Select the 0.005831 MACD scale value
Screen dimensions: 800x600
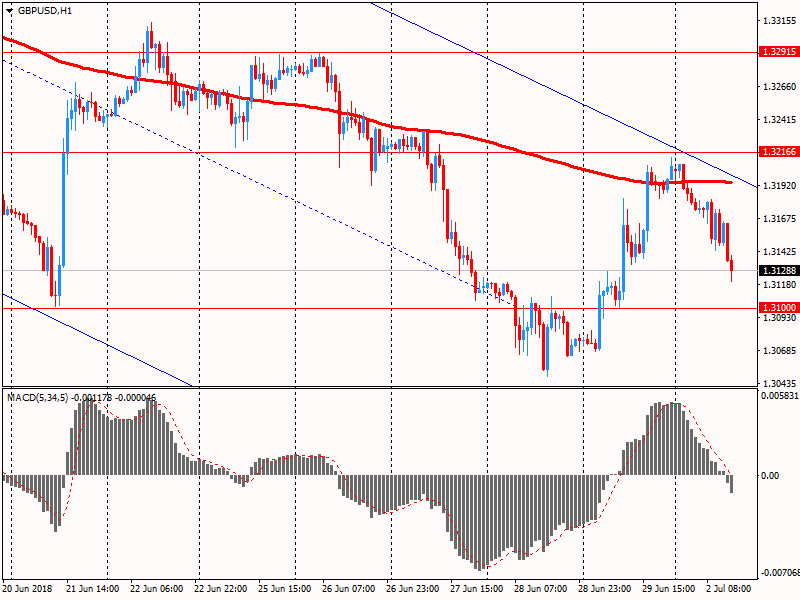click(x=780, y=395)
